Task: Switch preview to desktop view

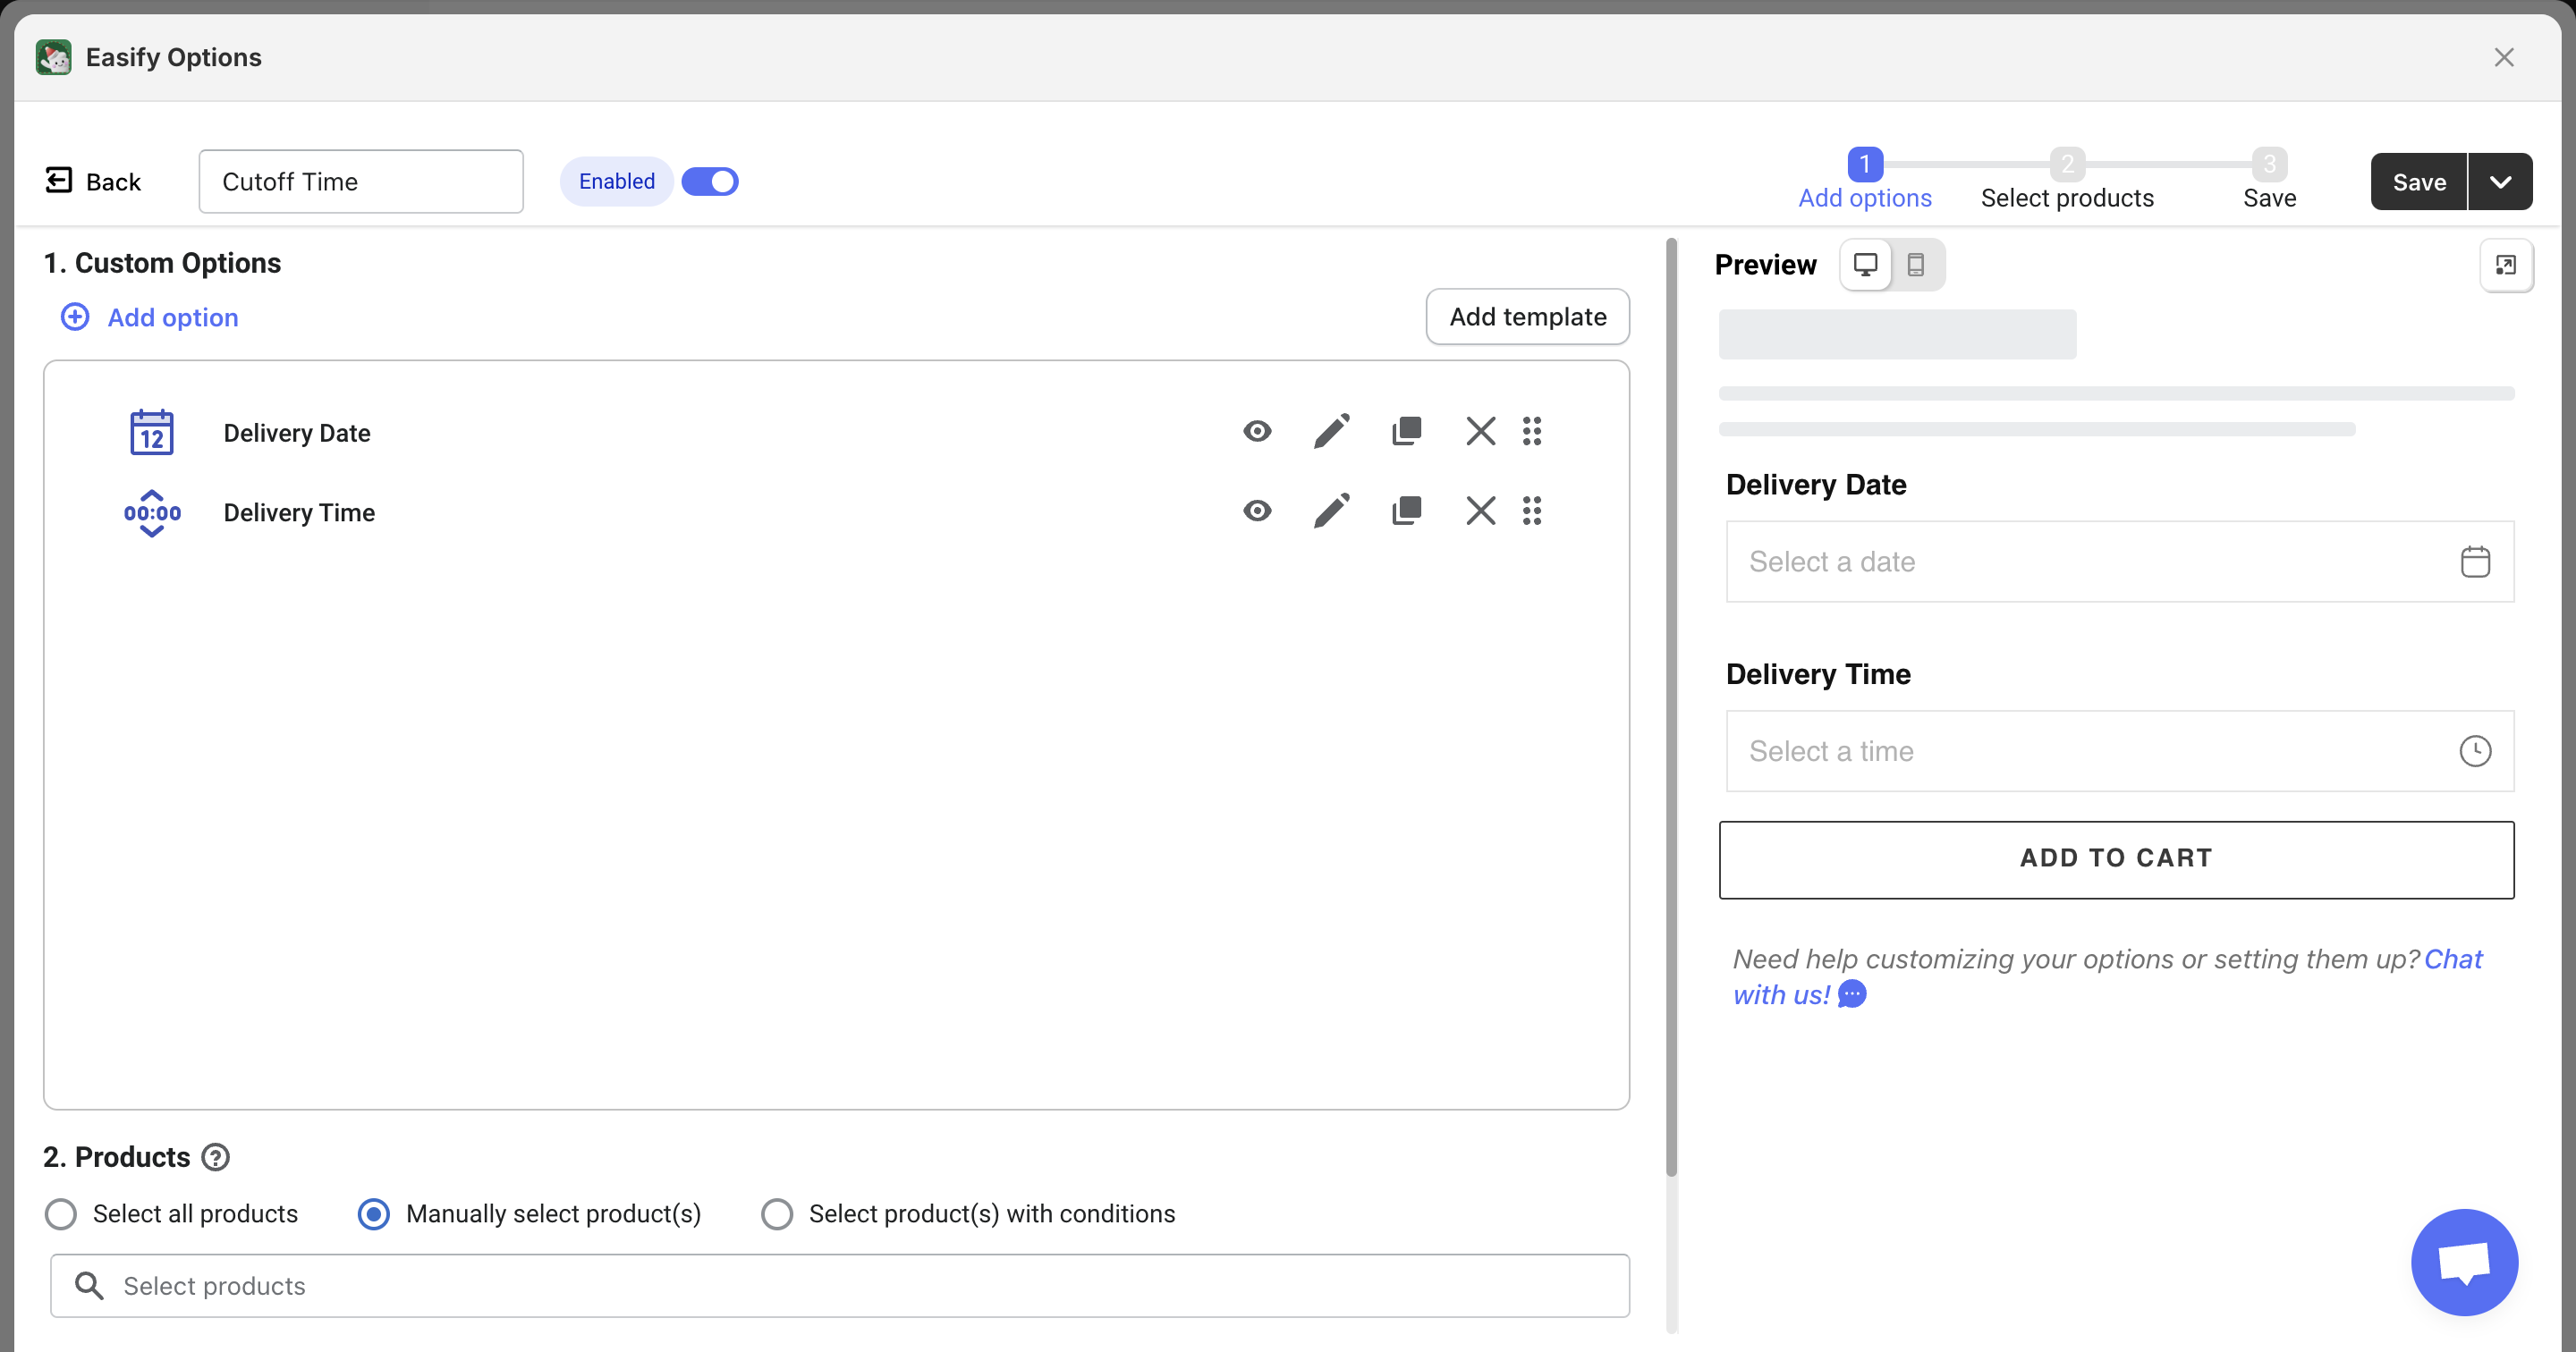Action: pyautogui.click(x=1865, y=265)
